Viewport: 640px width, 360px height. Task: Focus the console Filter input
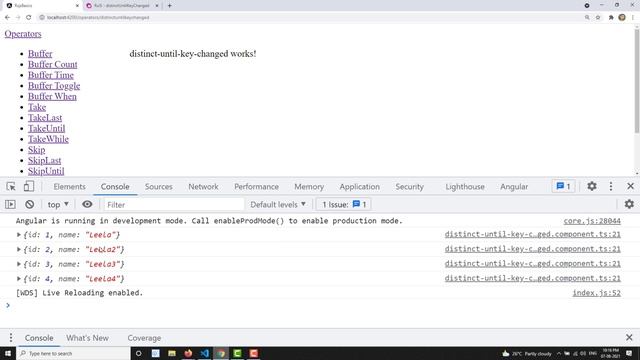[174, 204]
